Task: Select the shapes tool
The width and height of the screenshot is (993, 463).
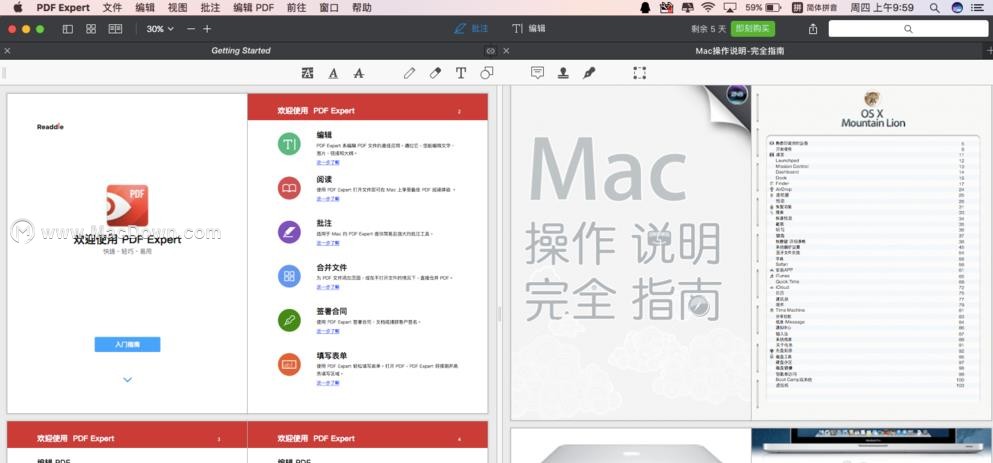Action: tap(486, 73)
